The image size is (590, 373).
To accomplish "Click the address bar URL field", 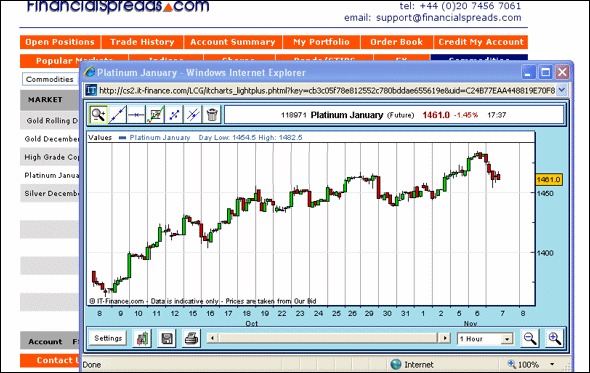I will (x=327, y=90).
